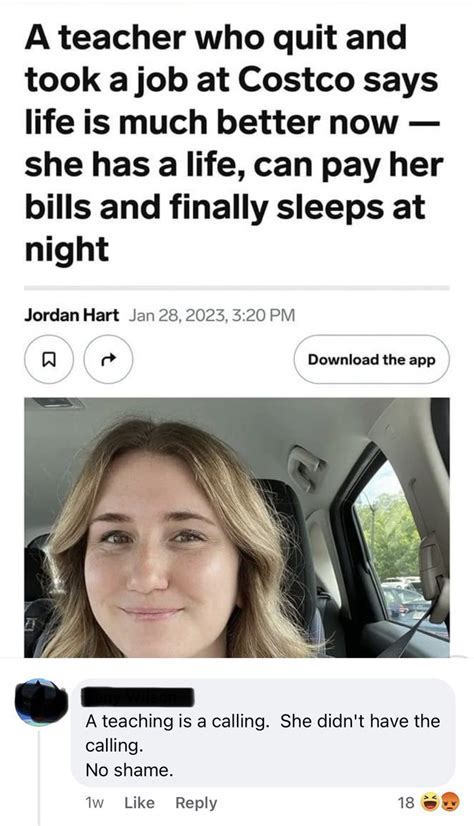Click the 'No shame.' comment line
Viewport: 474px width, 826px height.
click(x=129, y=770)
